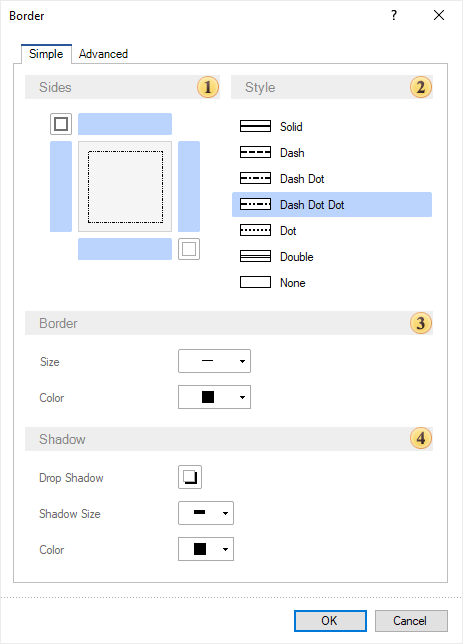Expand the Shadow Size dropdown
This screenshot has height=644, width=463.
coord(206,513)
